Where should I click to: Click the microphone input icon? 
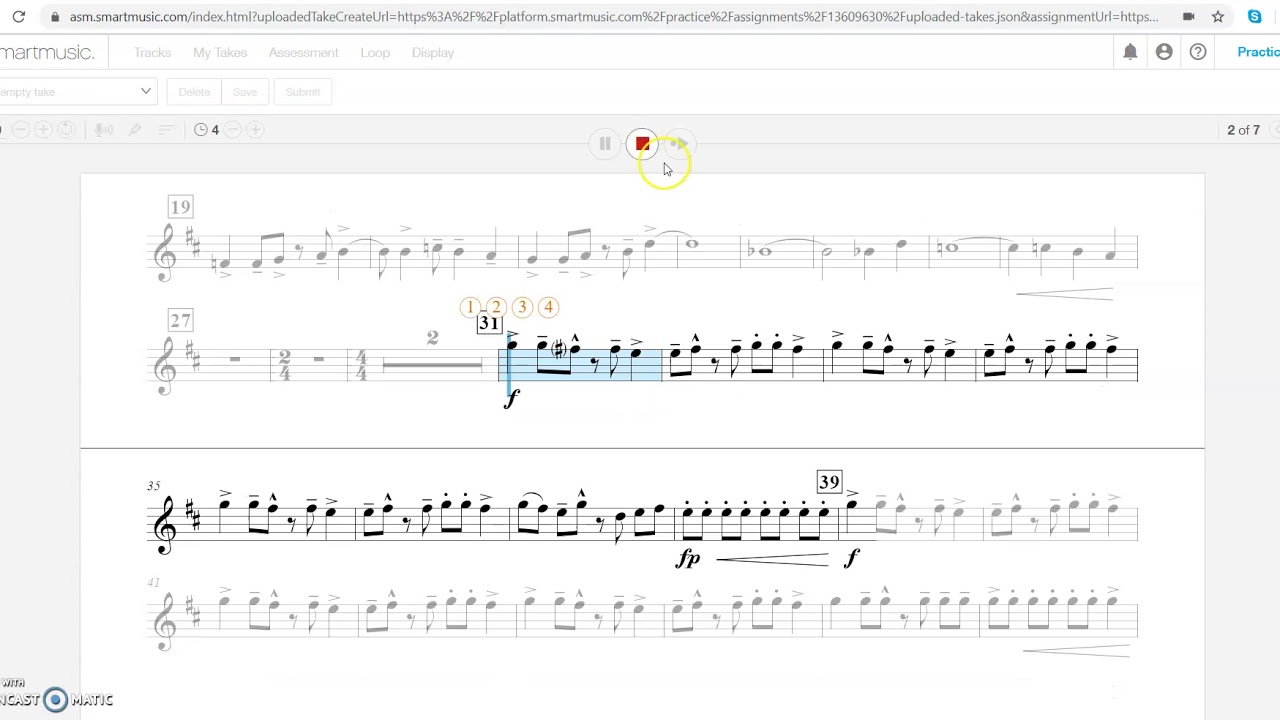click(x=103, y=130)
